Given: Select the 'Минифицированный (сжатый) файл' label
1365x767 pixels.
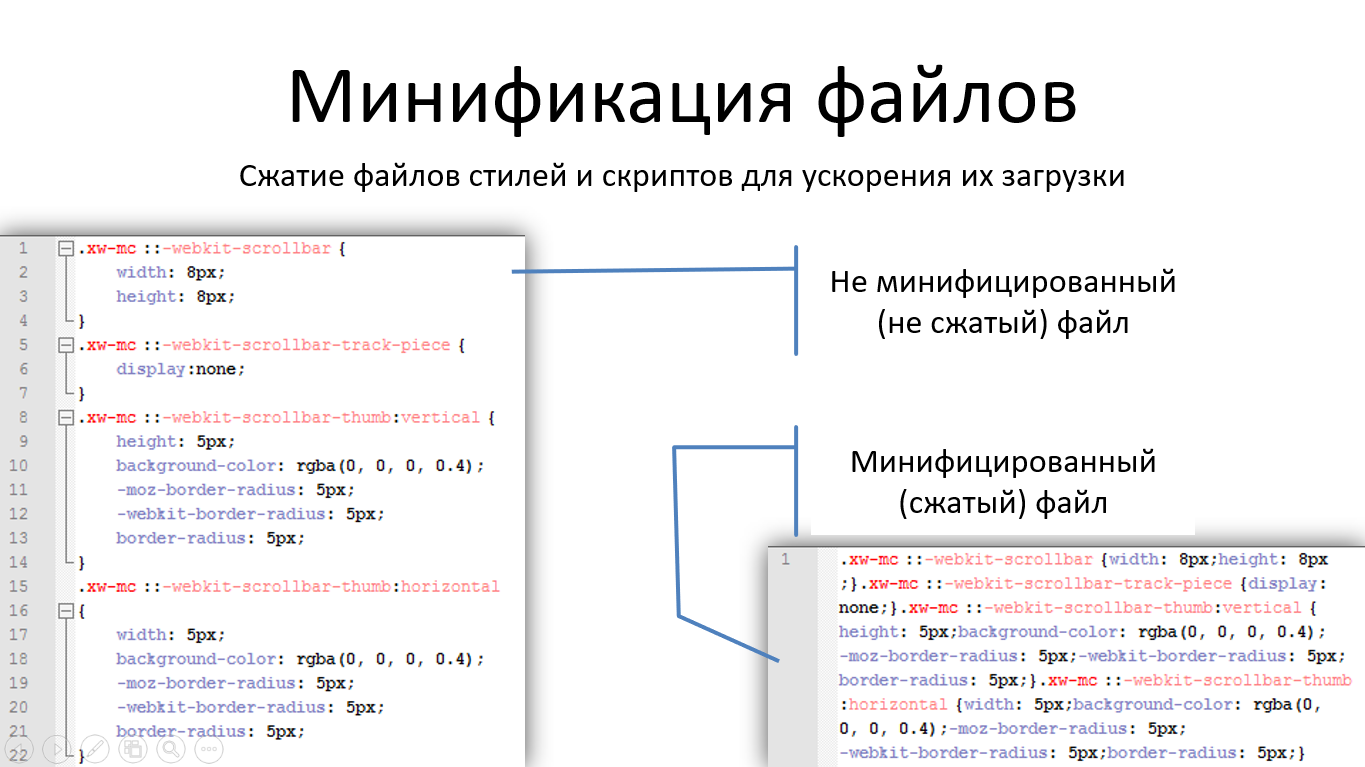Looking at the screenshot, I should [x=1002, y=482].
